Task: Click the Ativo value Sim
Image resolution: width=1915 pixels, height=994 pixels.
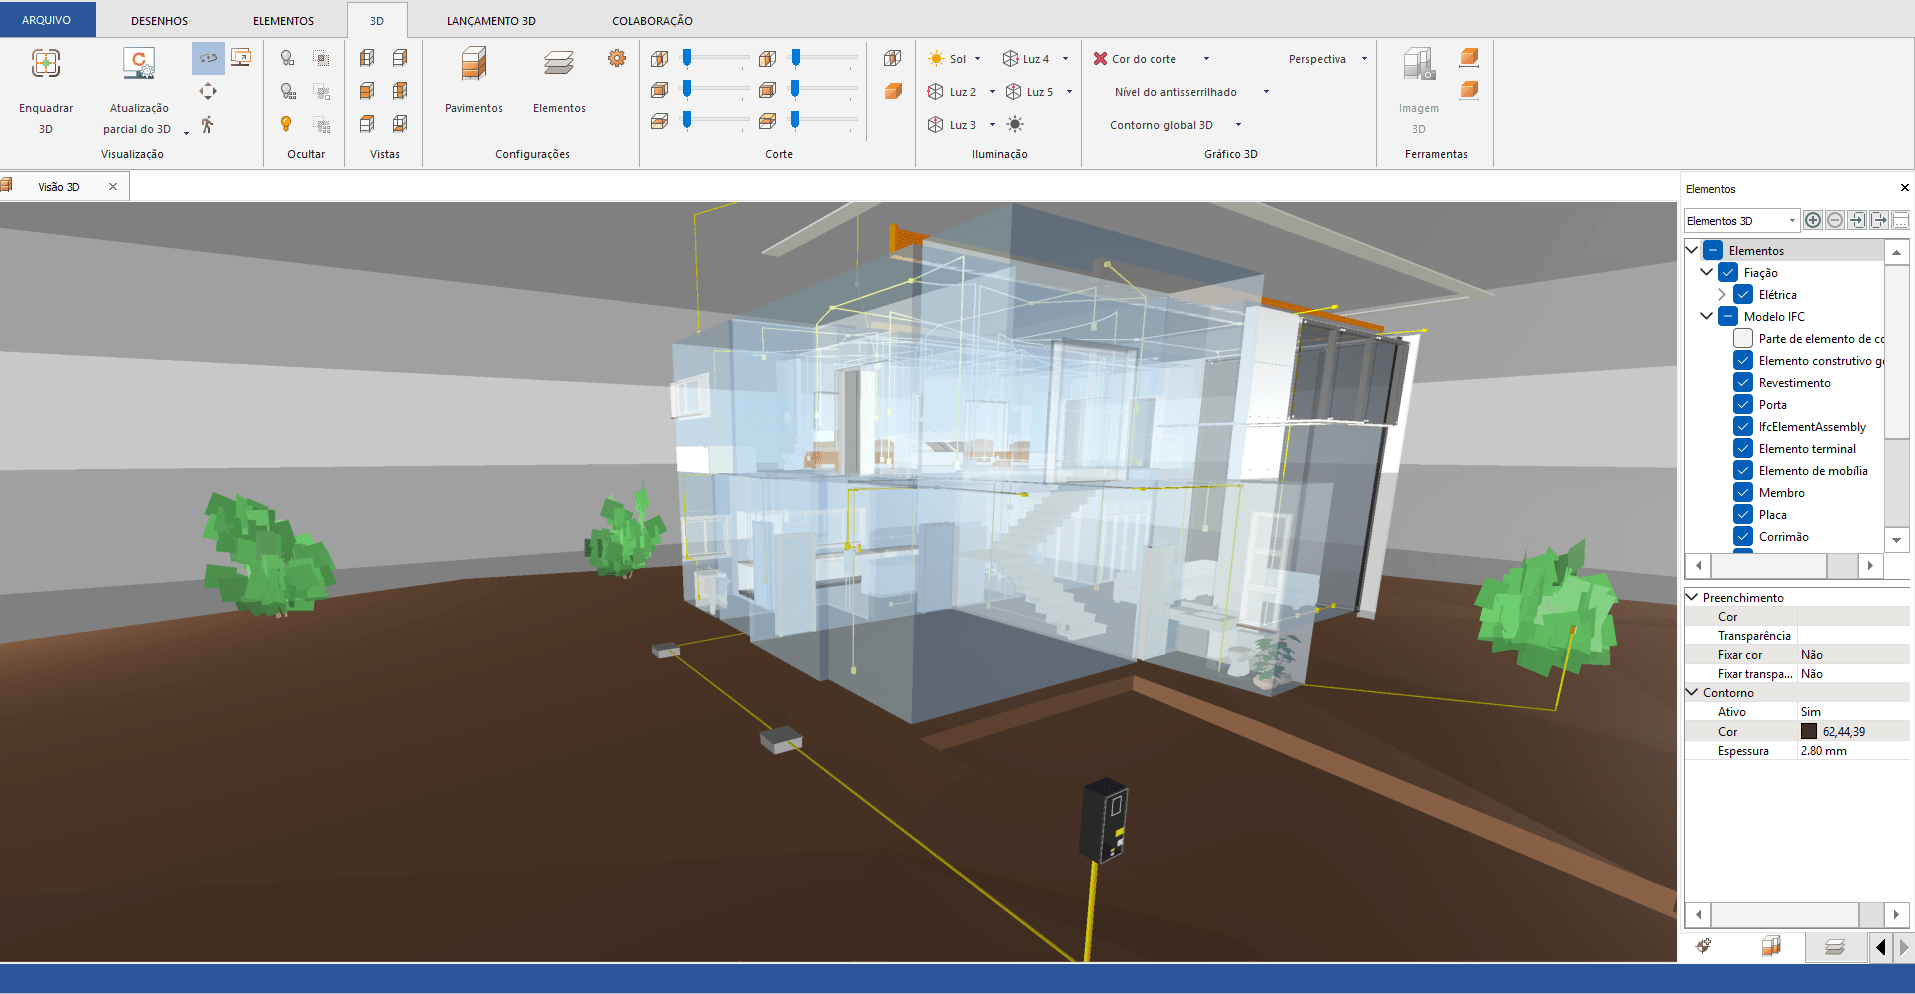Action: [x=1811, y=712]
